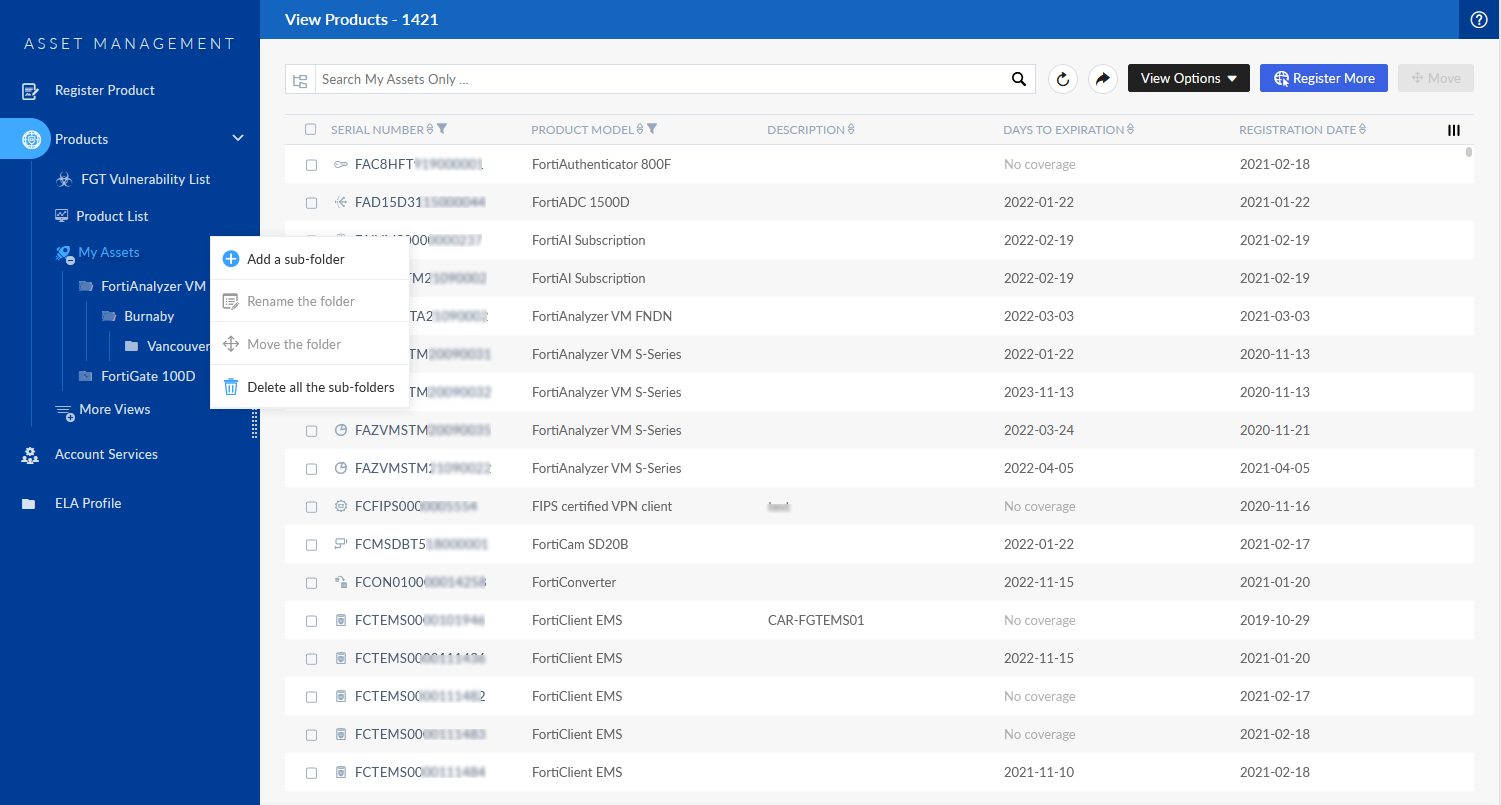The height and width of the screenshot is (805, 1501).
Task: Select the FortiConverter row checkbox
Action: [311, 582]
